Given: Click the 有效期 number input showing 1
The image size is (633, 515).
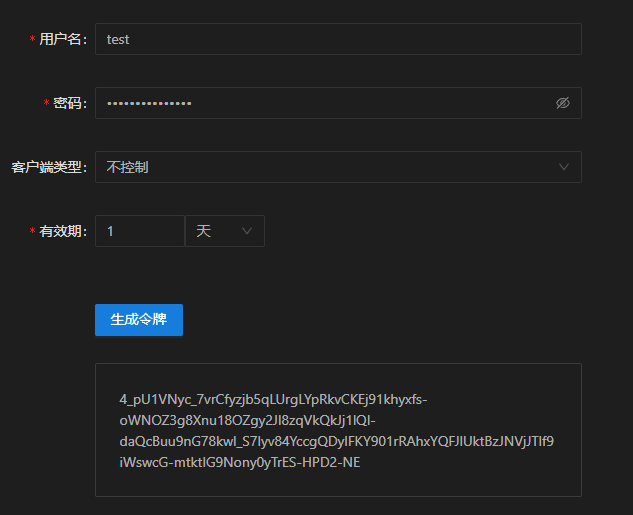Looking at the screenshot, I should pos(139,231).
